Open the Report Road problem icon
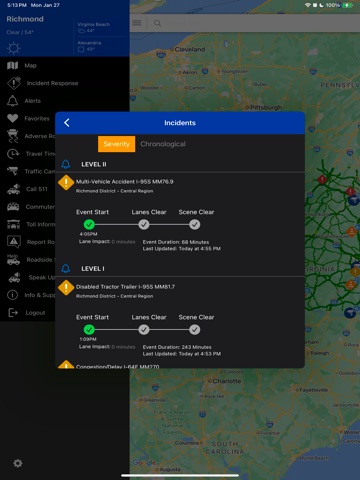Viewport: 360px width, 480px height. point(14,242)
